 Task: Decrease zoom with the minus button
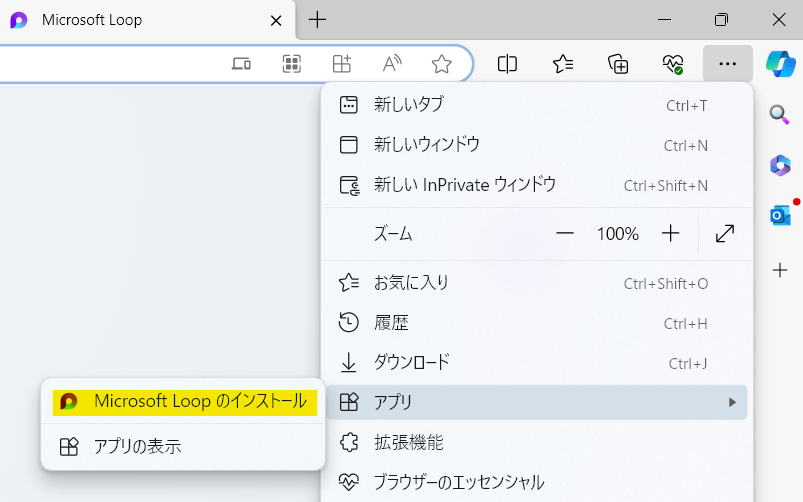[564, 234]
